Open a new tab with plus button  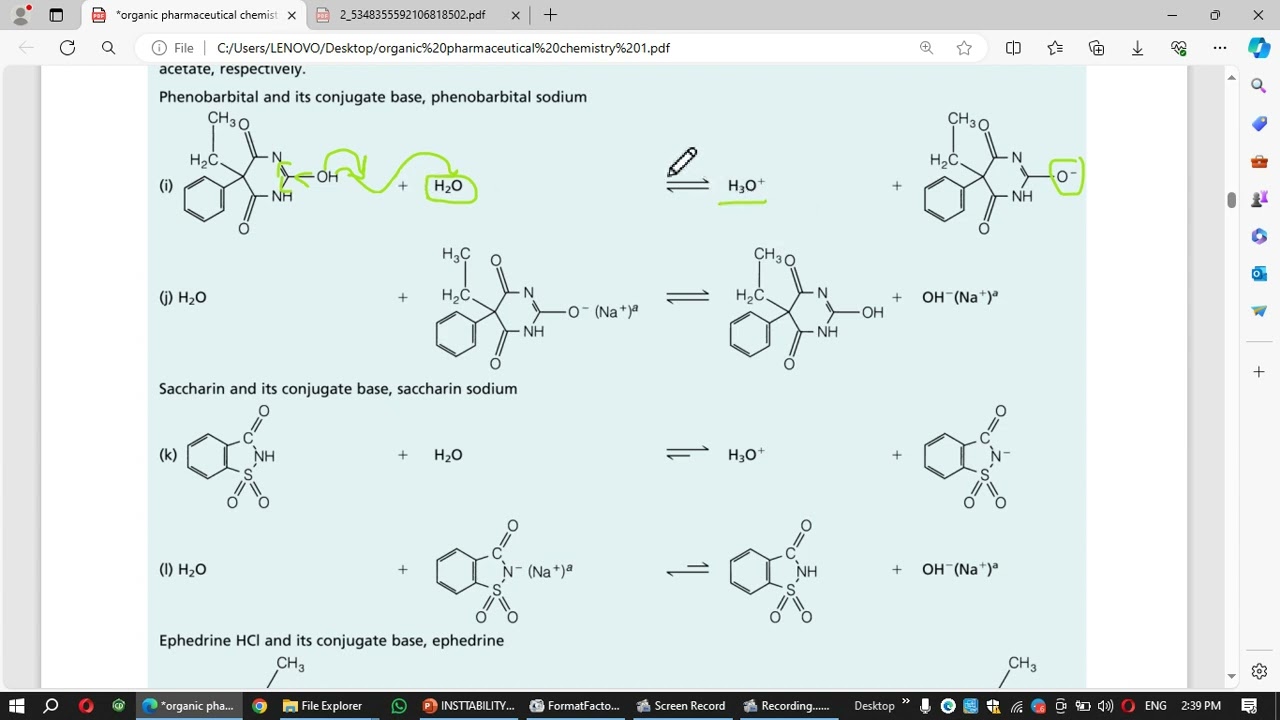point(550,15)
